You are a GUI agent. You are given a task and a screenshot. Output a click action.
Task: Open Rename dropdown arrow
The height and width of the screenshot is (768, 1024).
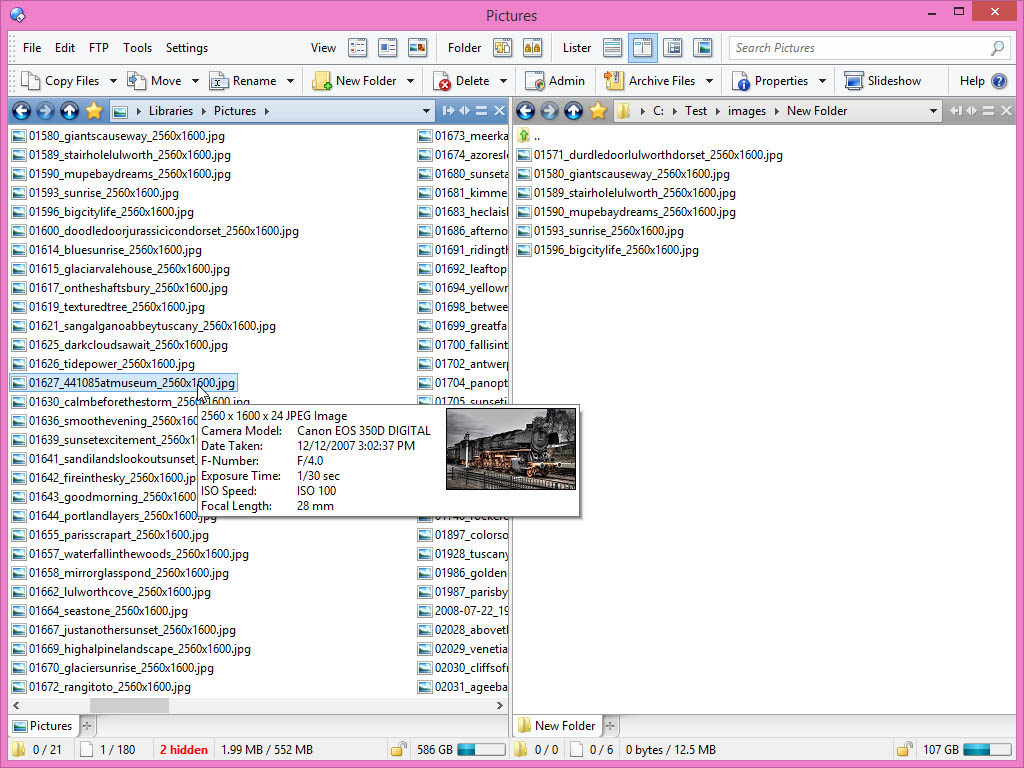(290, 81)
